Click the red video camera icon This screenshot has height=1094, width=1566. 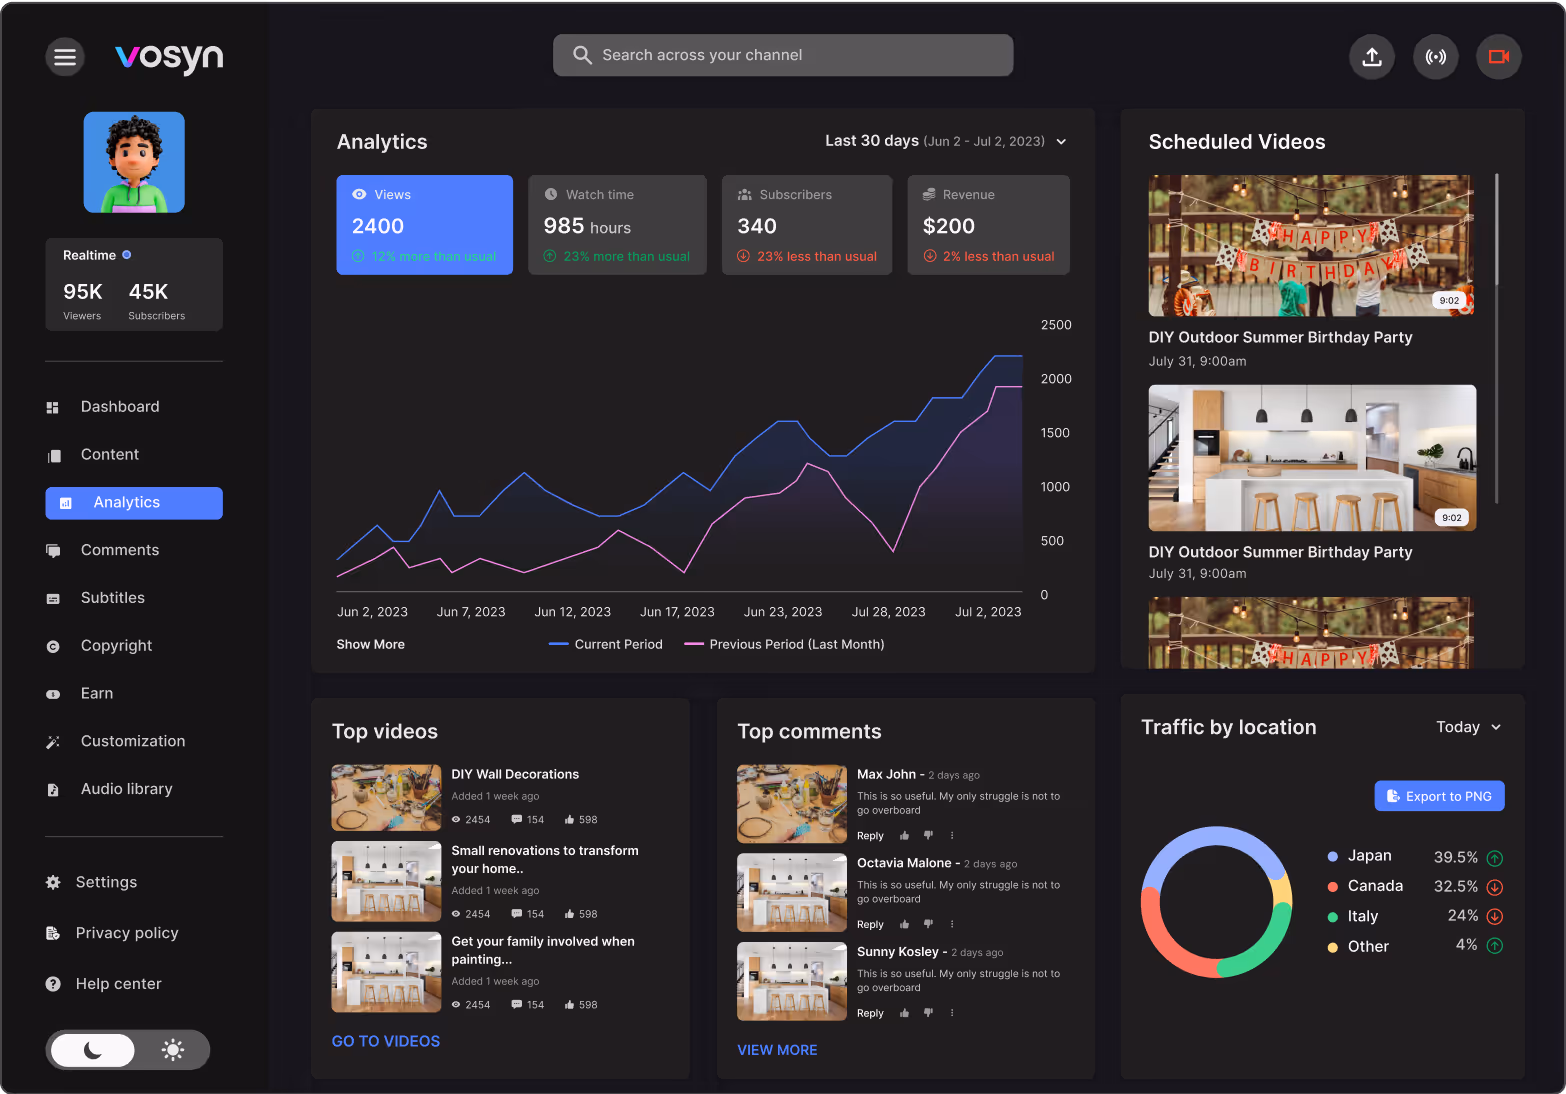(1498, 57)
